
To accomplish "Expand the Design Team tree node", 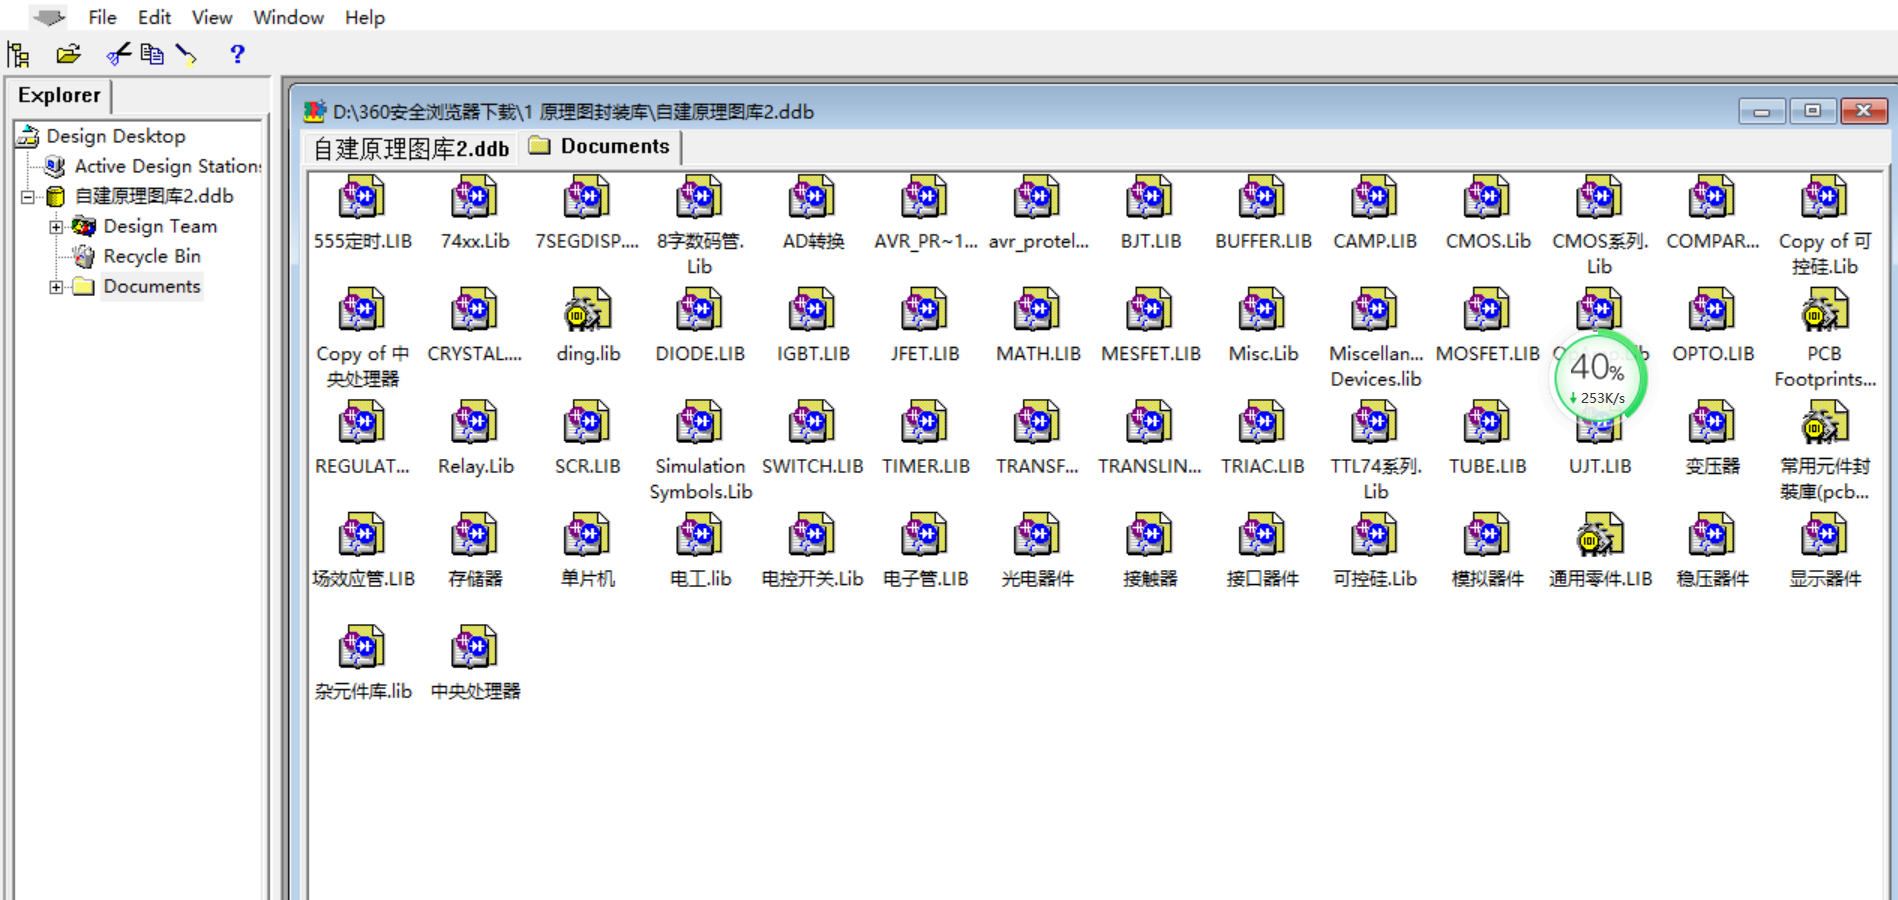I will click(x=56, y=227).
